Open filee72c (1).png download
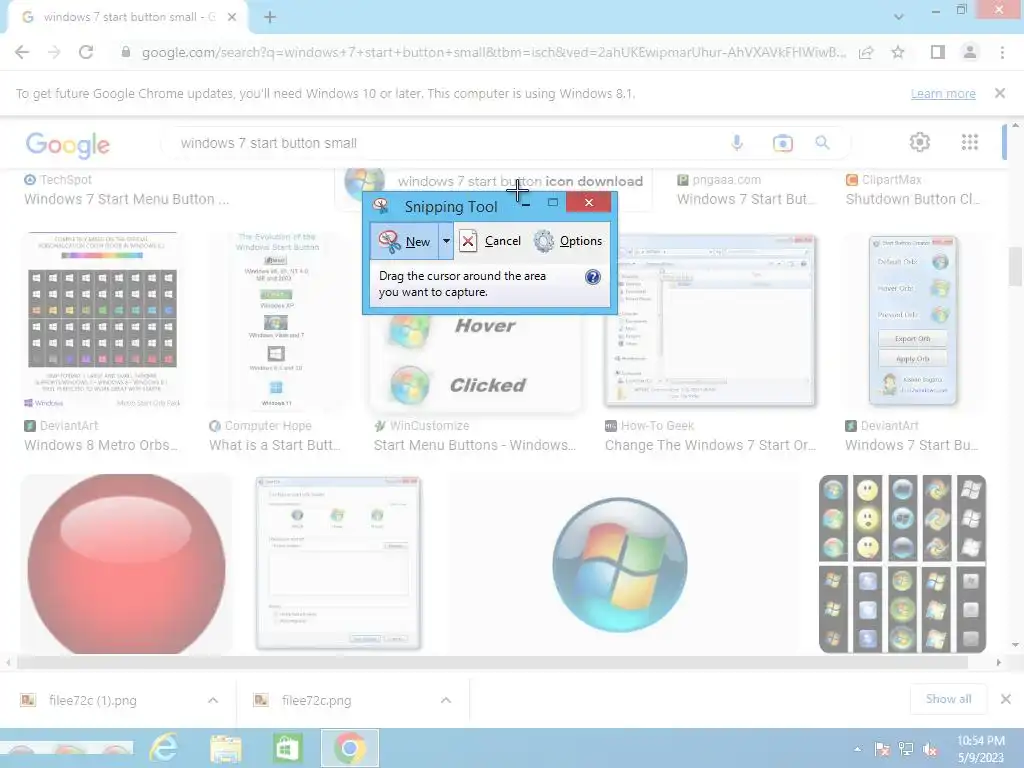This screenshot has height=768, width=1024. point(93,700)
